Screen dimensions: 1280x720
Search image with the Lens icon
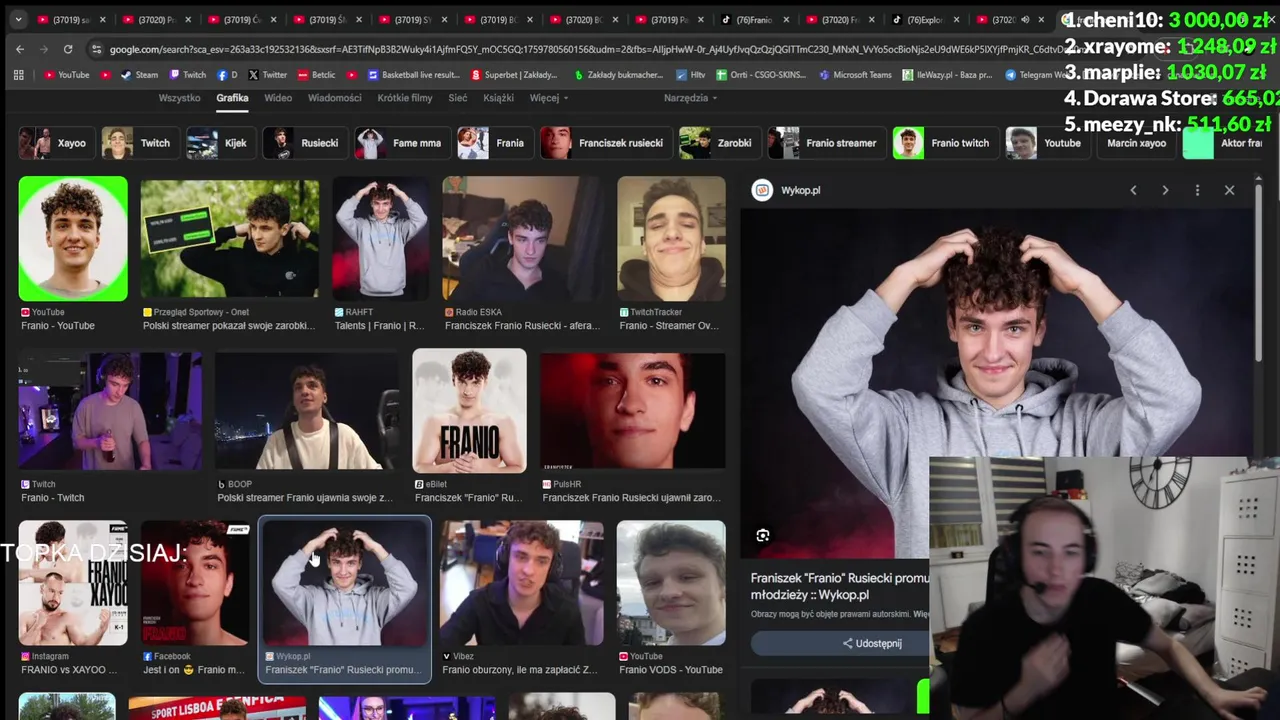click(763, 536)
